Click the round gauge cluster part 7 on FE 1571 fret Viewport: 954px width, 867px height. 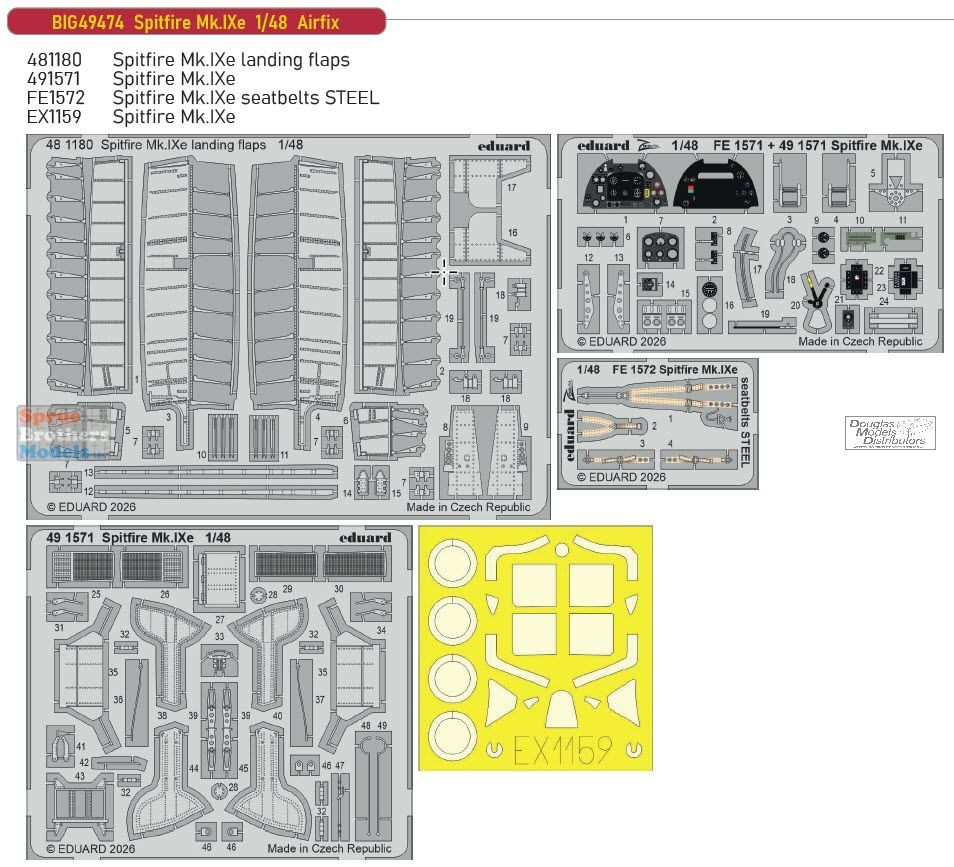(660, 248)
